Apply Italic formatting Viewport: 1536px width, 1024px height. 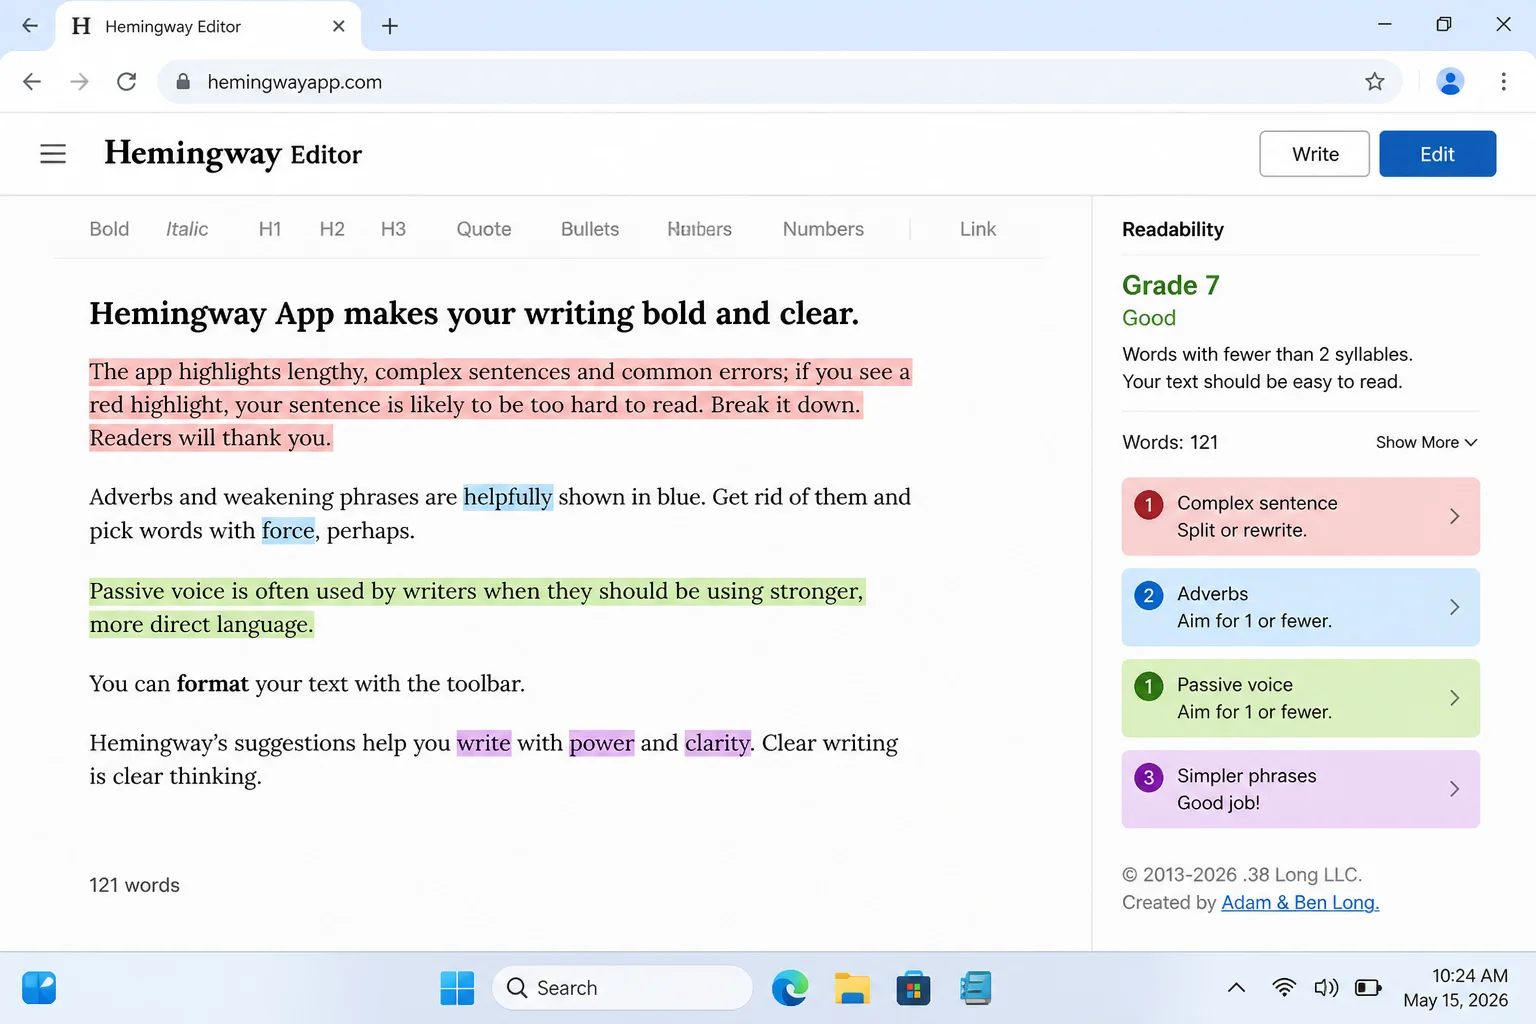click(187, 229)
